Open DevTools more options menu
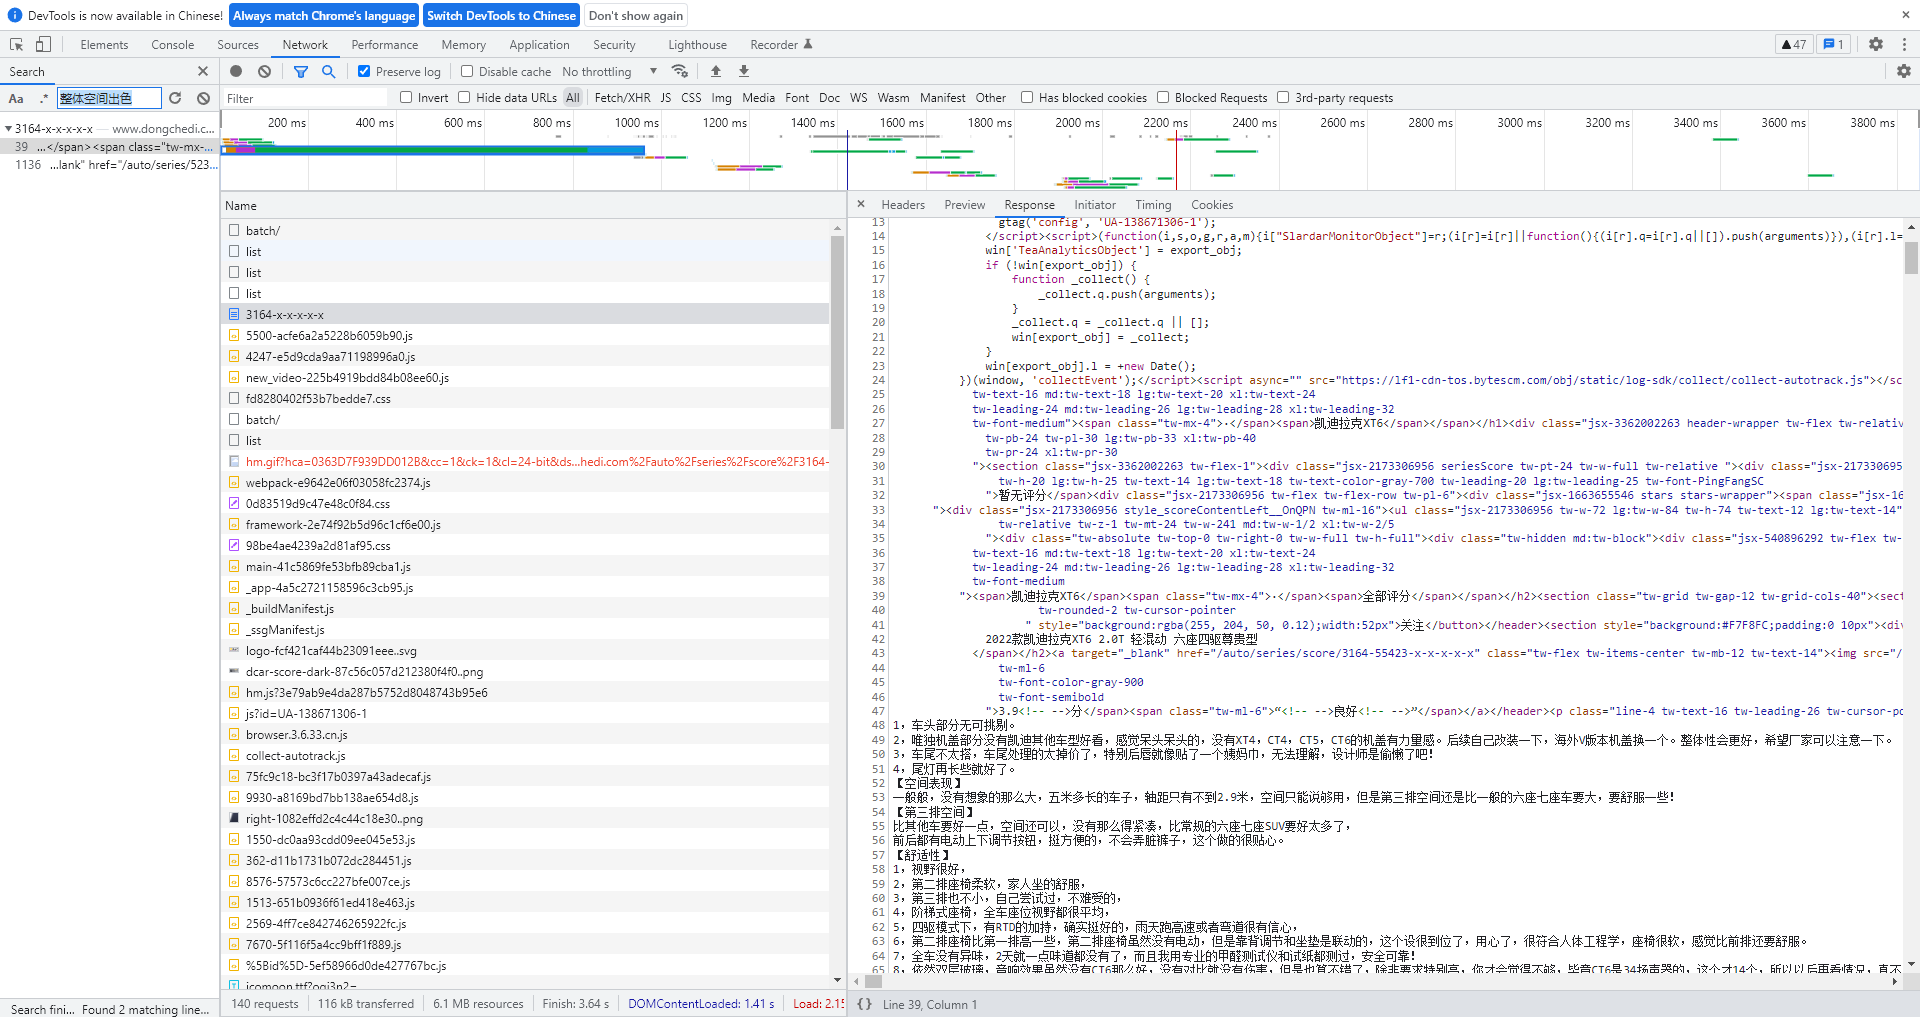This screenshot has width=1920, height=1017. [x=1904, y=44]
